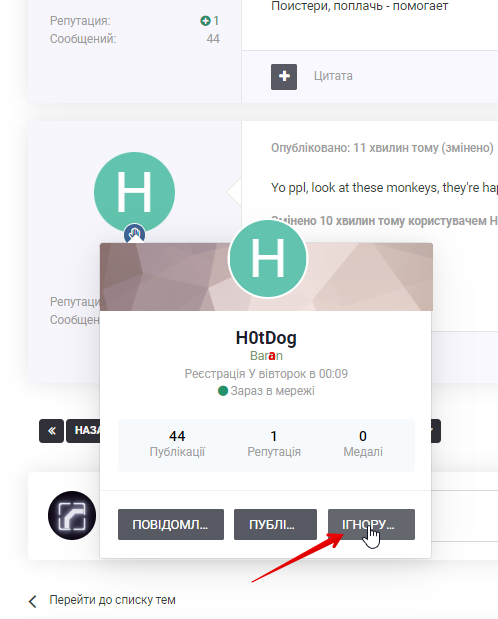Click the plus multi-quote icon button
498x619 pixels.
(x=284, y=77)
